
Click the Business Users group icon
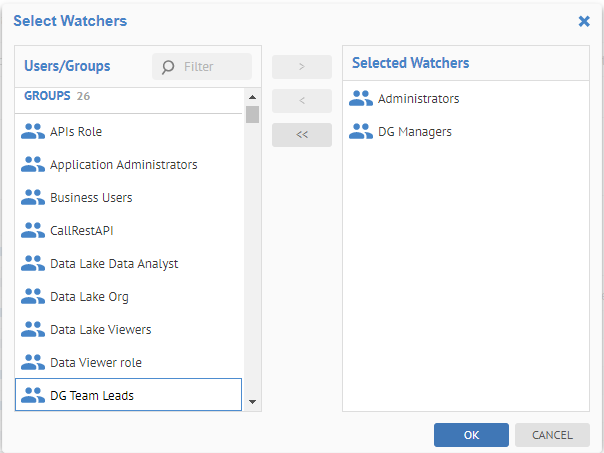[33, 198]
